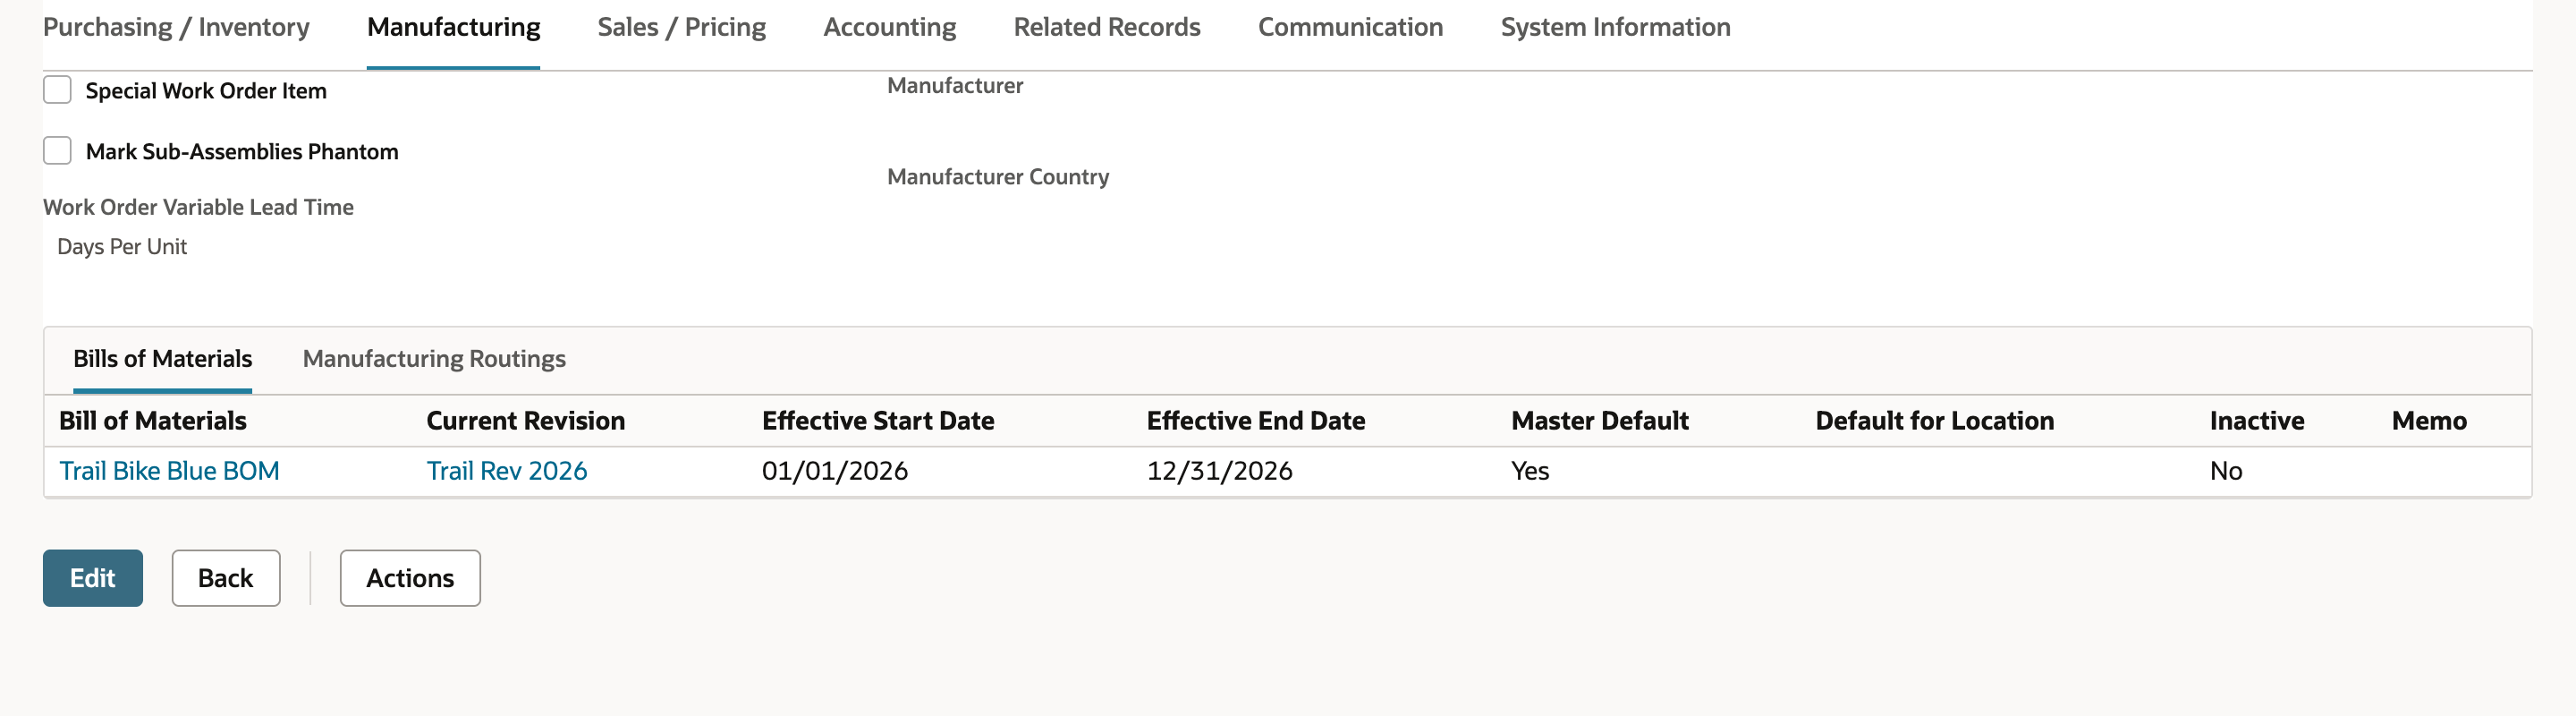Select the Bills of Materials subtab
Image resolution: width=2576 pixels, height=716 pixels.
point(162,358)
